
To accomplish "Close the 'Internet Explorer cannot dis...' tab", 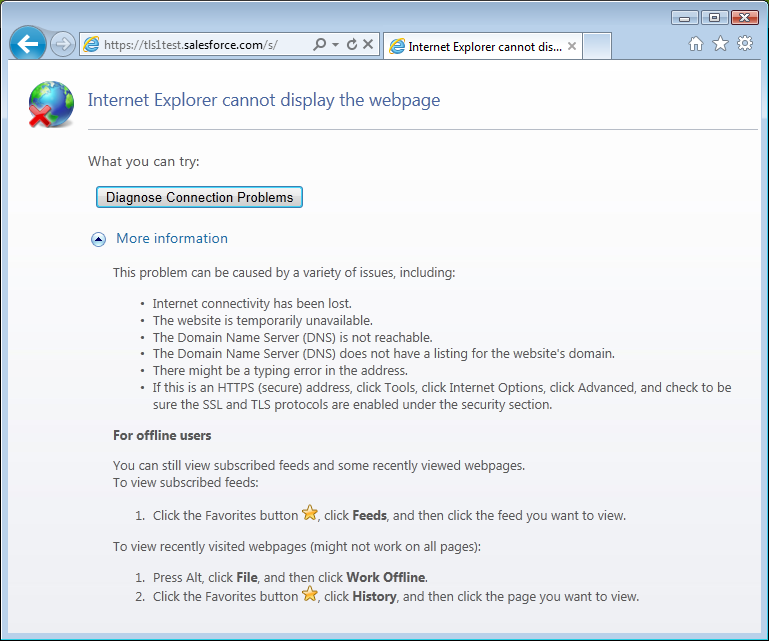I will [571, 46].
